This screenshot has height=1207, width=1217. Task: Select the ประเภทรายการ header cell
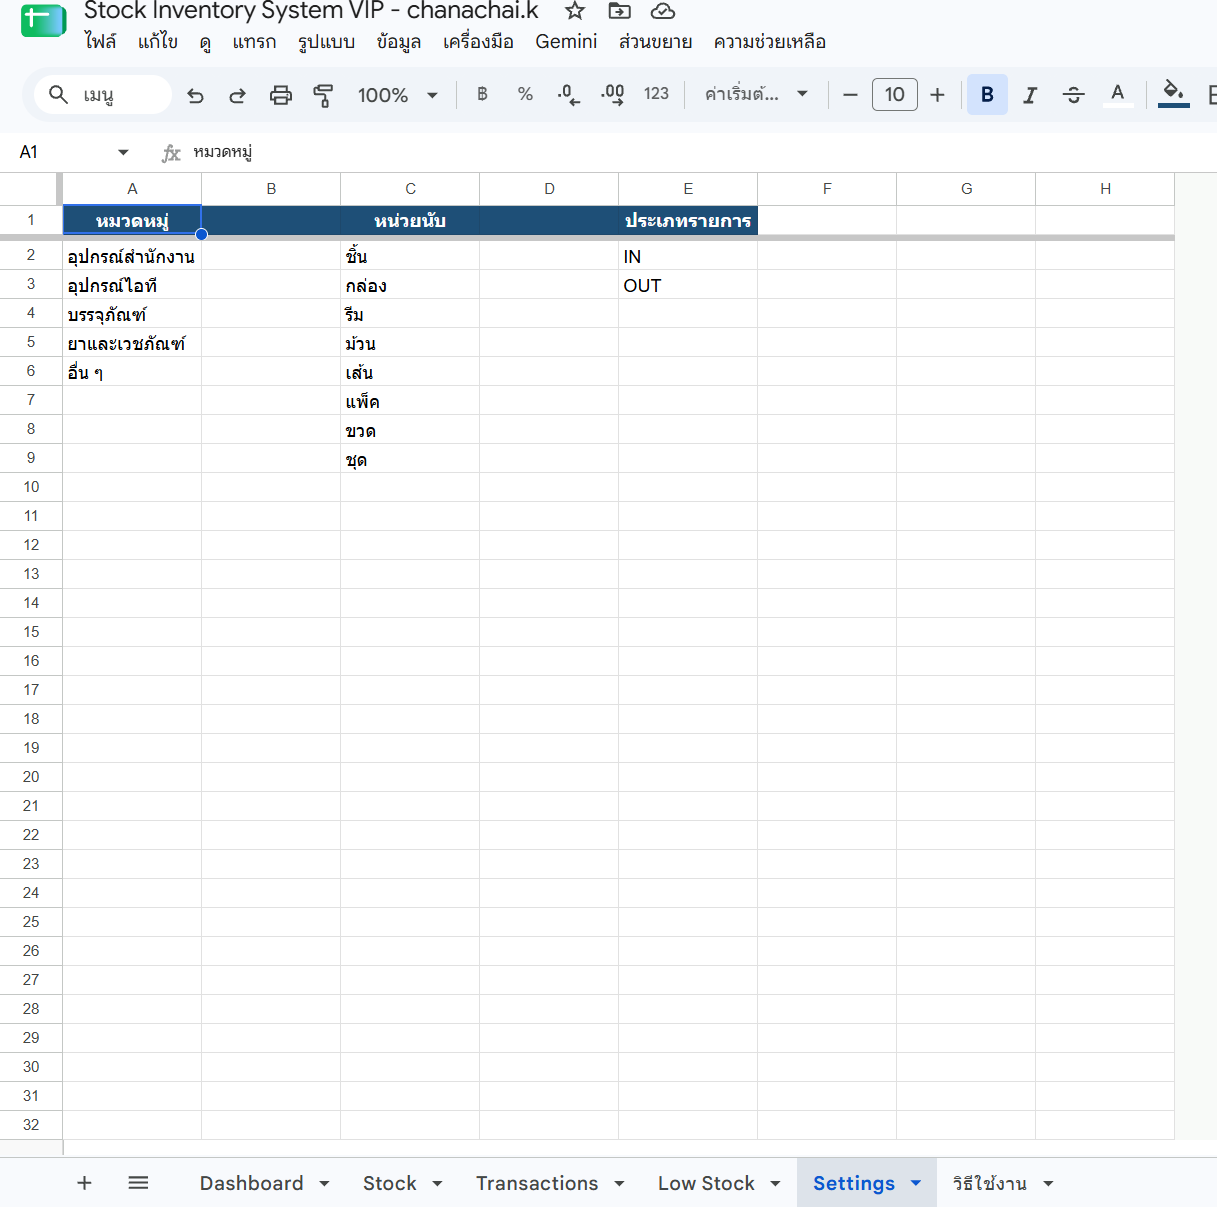688,220
